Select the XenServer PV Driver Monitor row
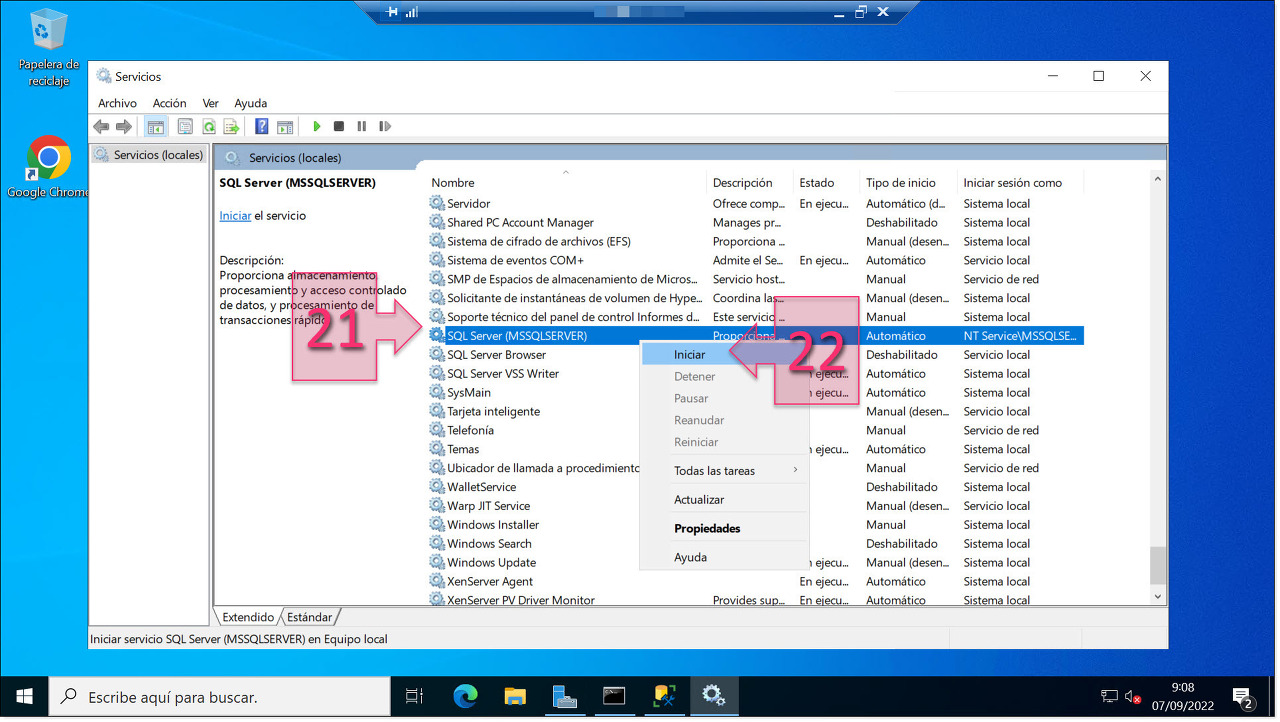This screenshot has height=722, width=1280. [756, 600]
